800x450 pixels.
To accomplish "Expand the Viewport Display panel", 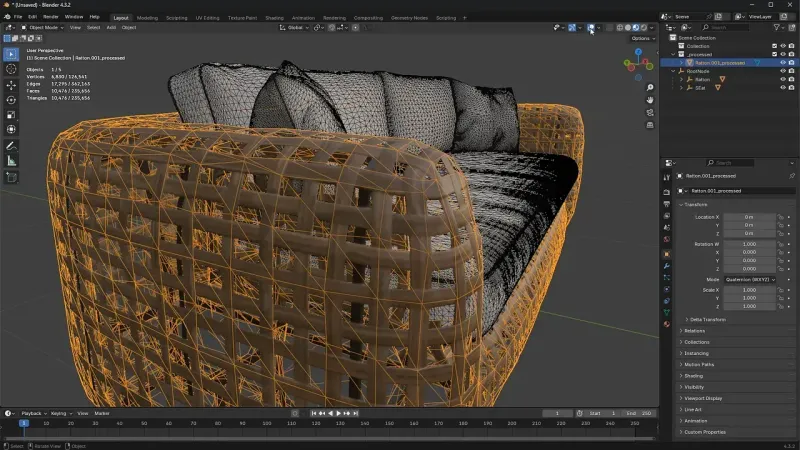I will click(x=702, y=398).
